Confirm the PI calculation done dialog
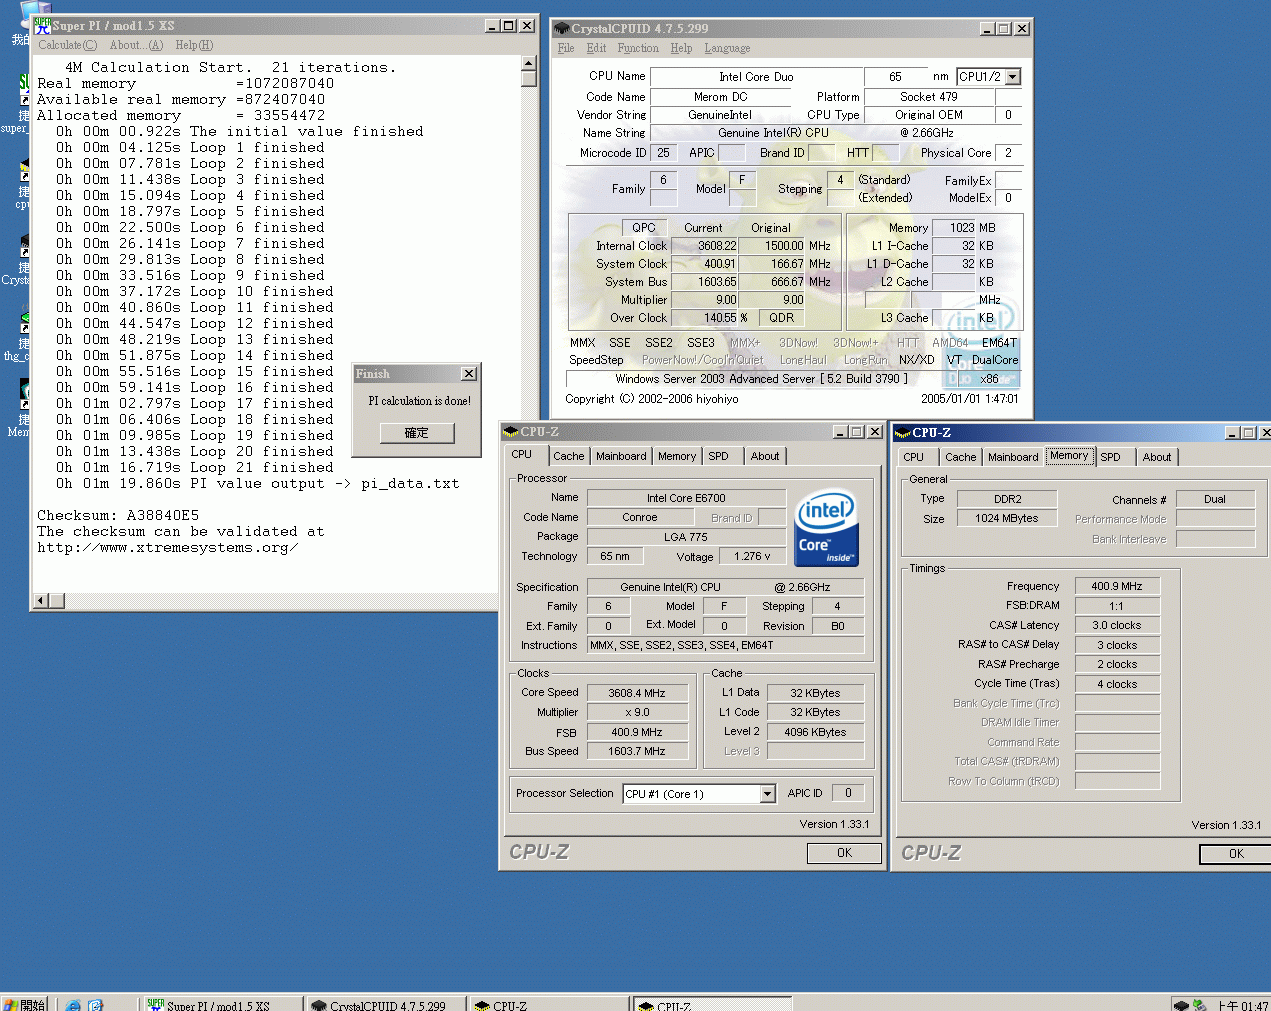The width and height of the screenshot is (1271, 1011). click(417, 433)
